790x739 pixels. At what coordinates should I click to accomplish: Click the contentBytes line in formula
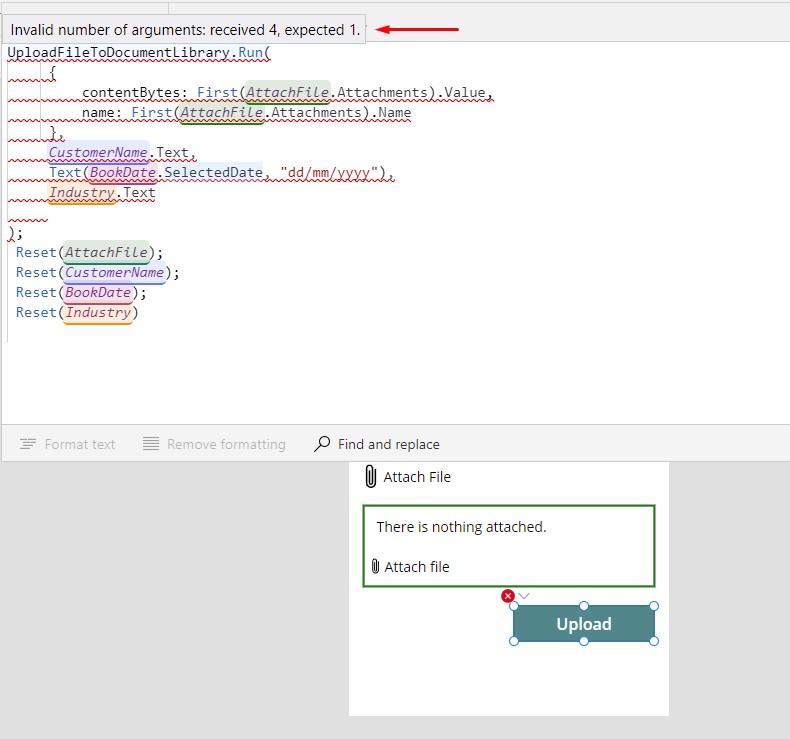pyautogui.click(x=287, y=93)
